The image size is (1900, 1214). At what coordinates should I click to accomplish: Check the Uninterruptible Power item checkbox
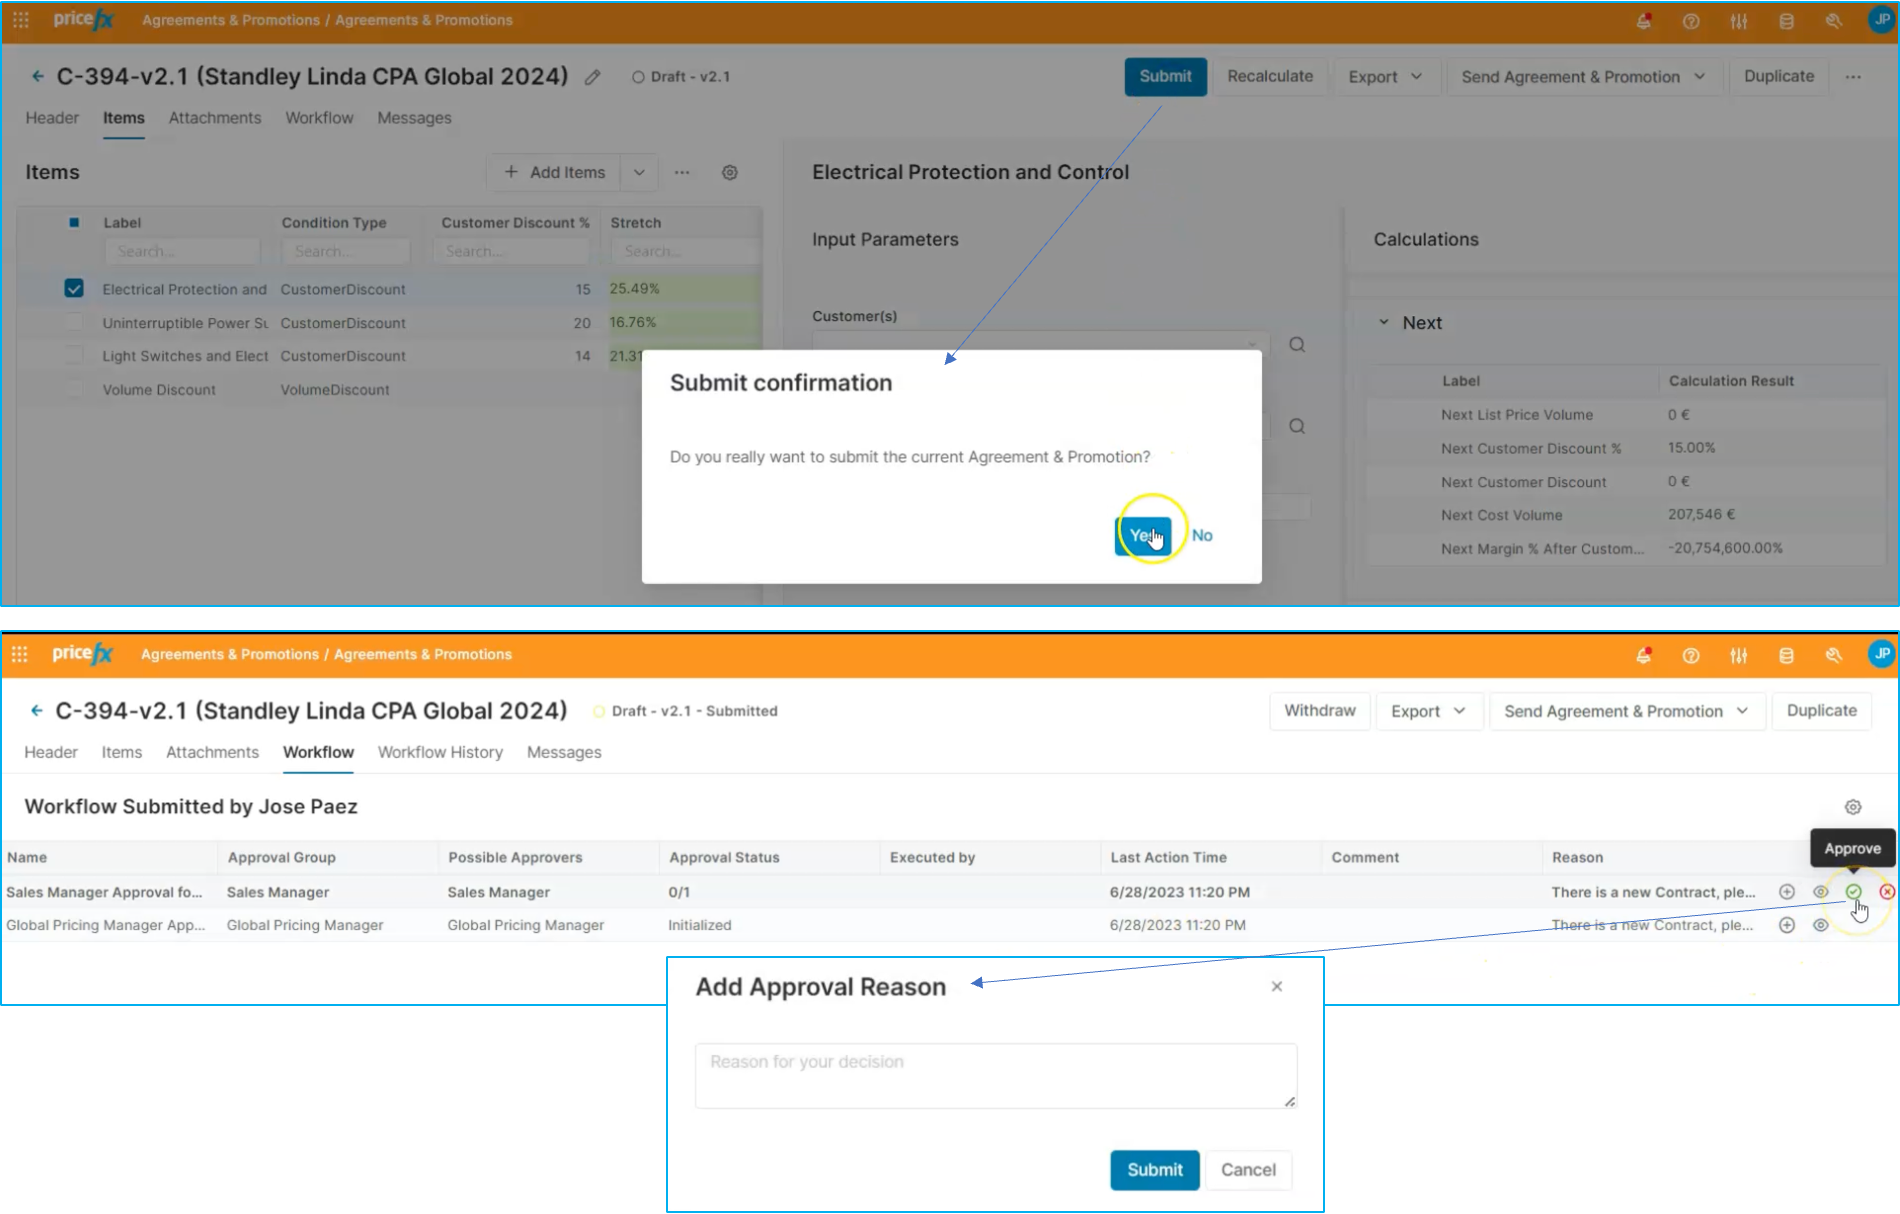74,323
